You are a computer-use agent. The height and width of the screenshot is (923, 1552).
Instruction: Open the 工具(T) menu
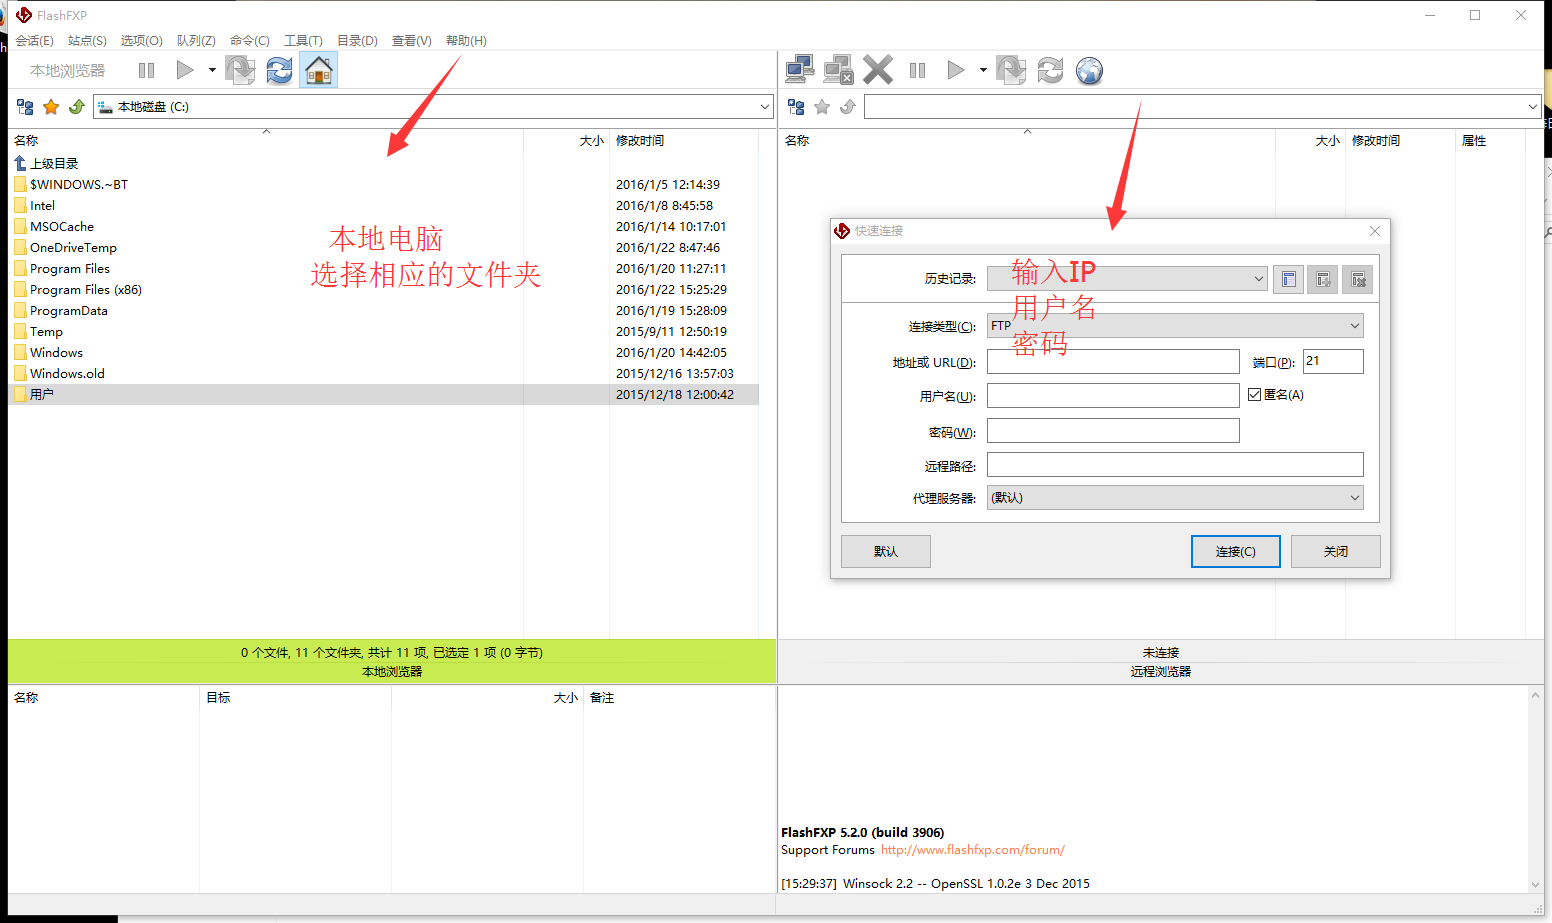click(303, 41)
